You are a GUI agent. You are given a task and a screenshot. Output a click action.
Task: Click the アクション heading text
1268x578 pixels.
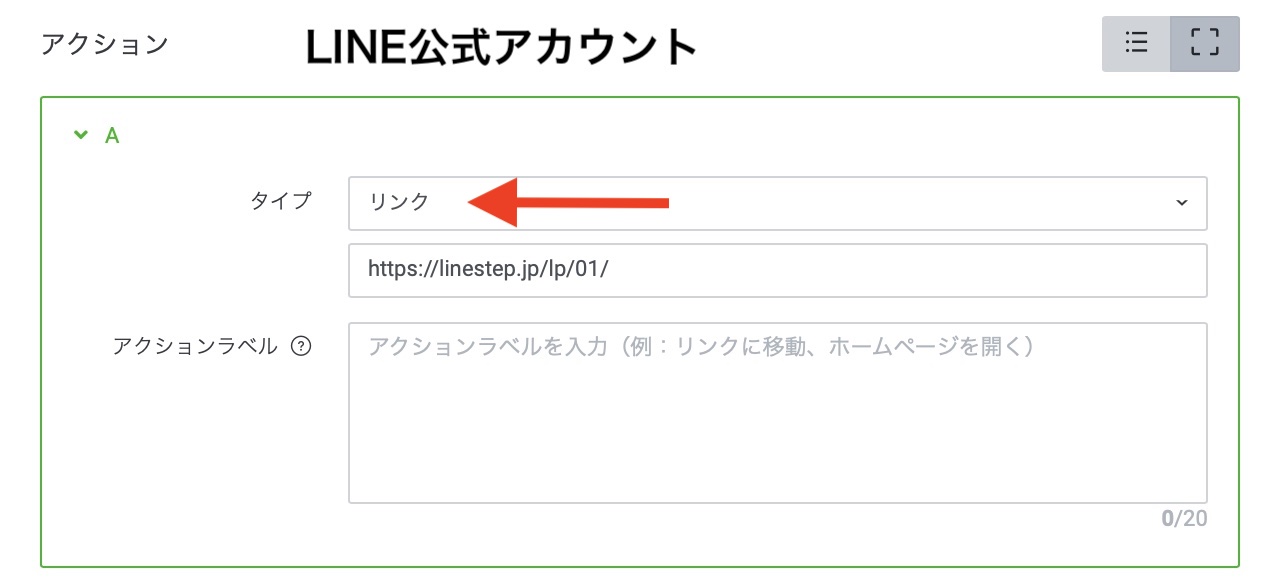[x=104, y=45]
